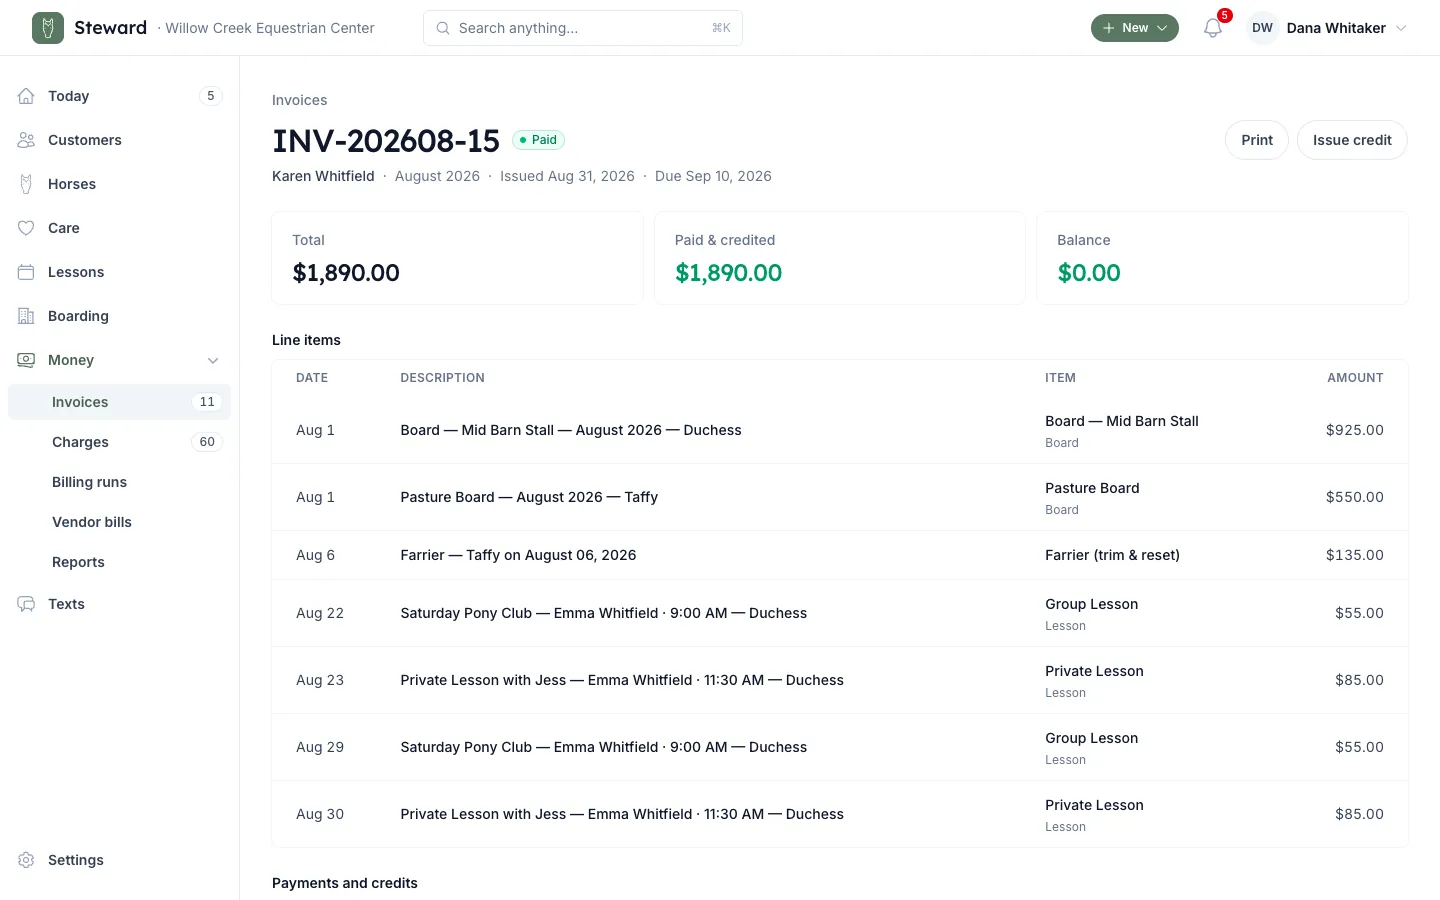Click the Care heart icon

(x=26, y=228)
